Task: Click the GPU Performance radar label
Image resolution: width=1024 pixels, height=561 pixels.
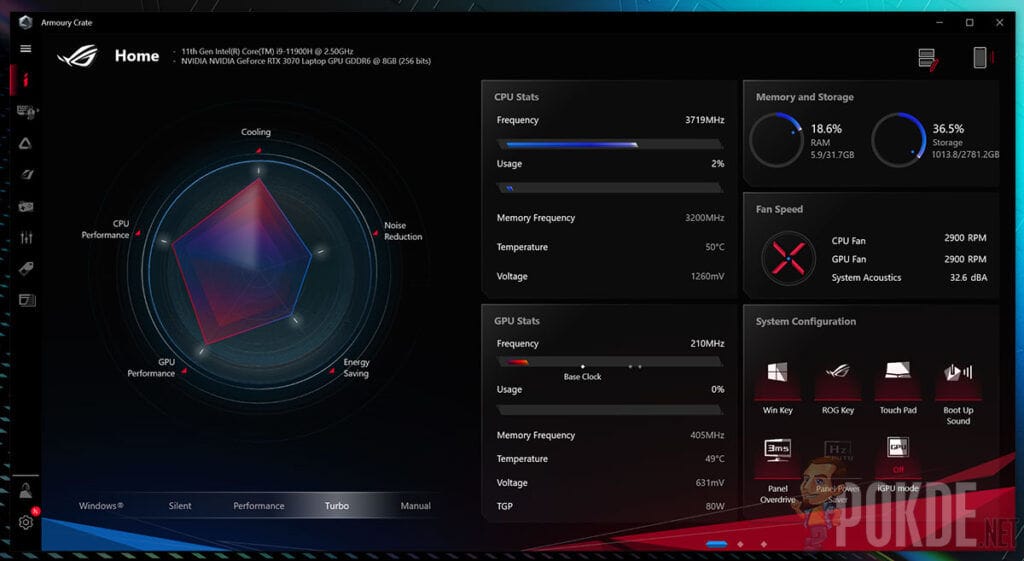Action: coord(151,368)
